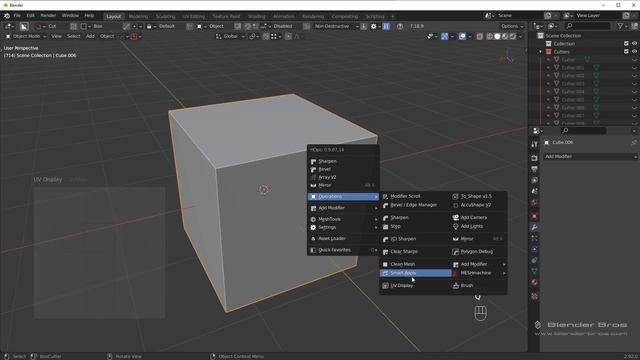Open the outliner filter dropdown
Viewport: 640px width, 360px height.
pyautogui.click(x=622, y=26)
